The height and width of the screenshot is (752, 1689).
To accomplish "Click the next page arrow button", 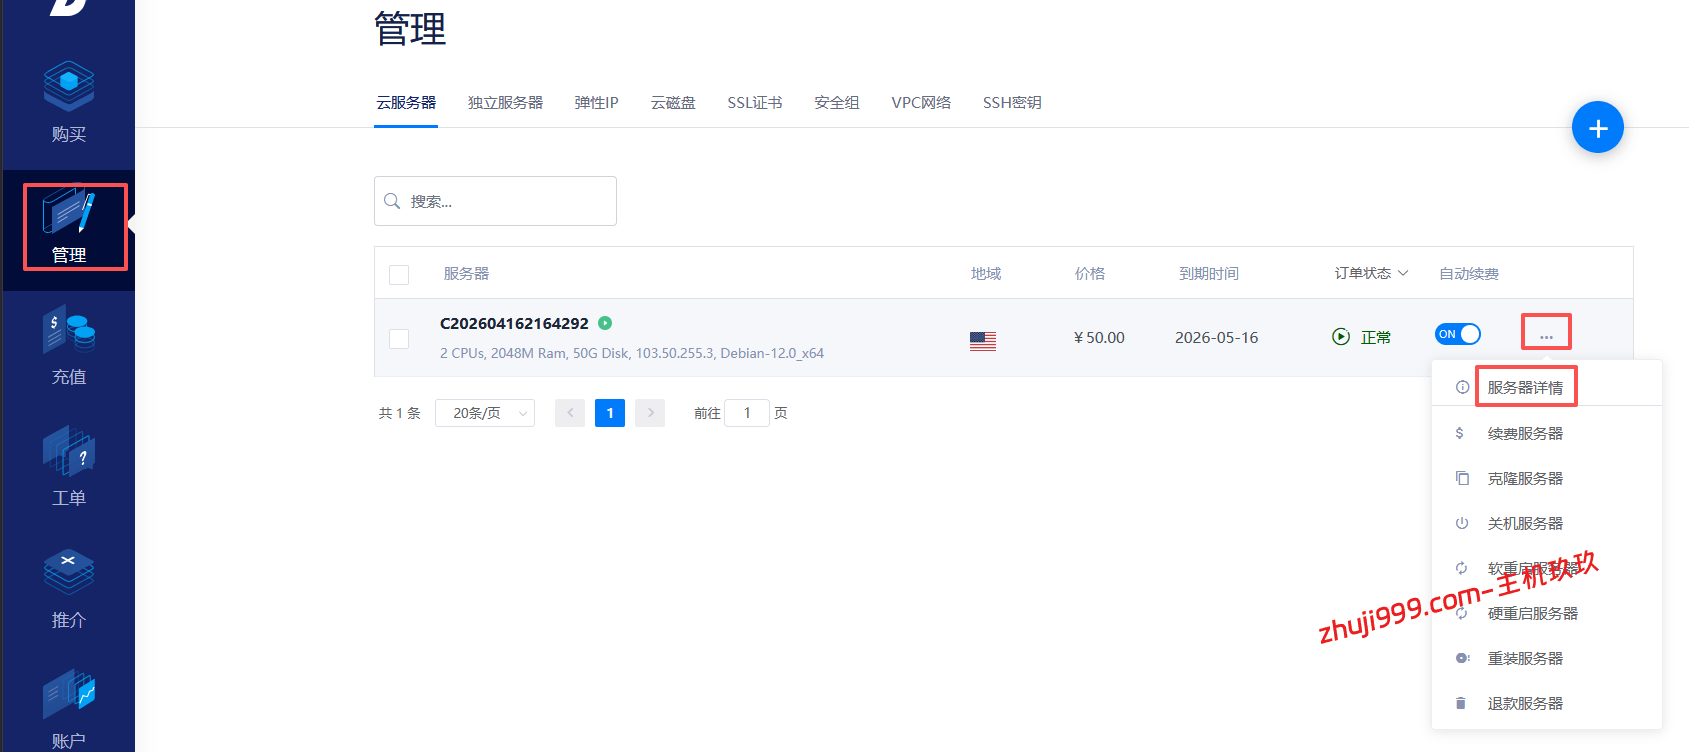I will click(x=650, y=413).
